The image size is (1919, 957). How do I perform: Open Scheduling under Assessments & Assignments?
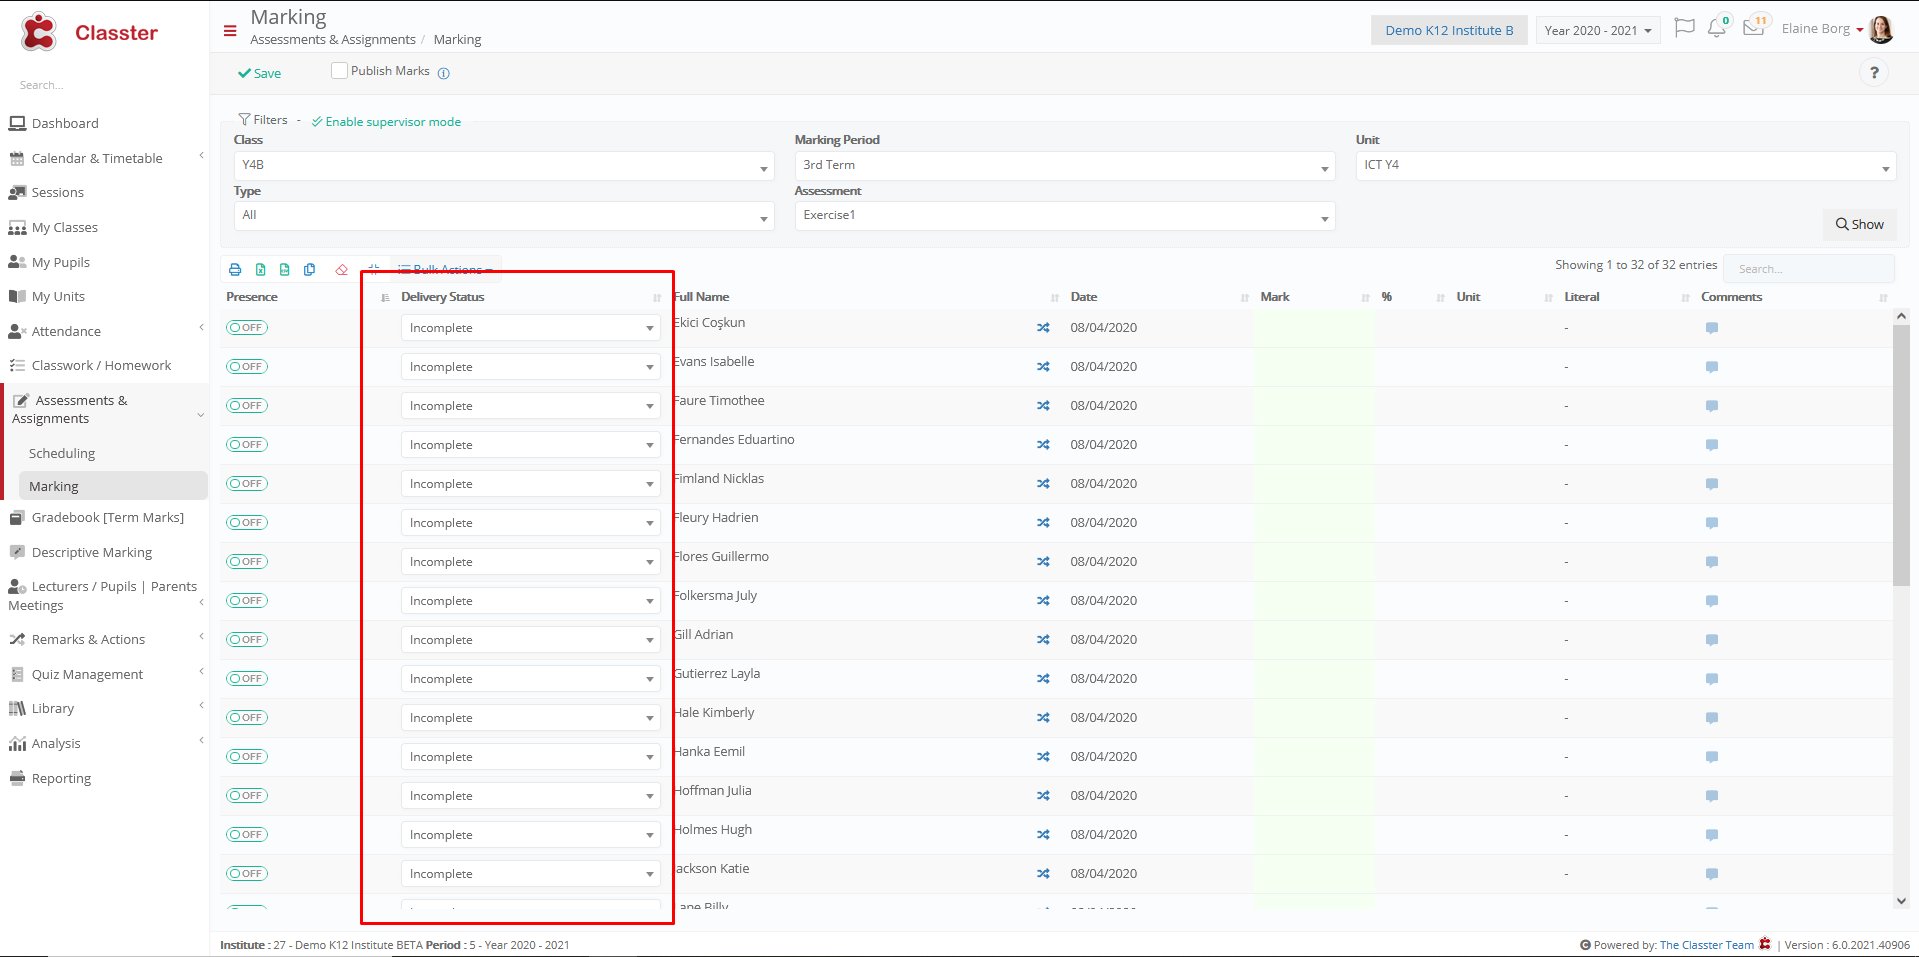62,454
